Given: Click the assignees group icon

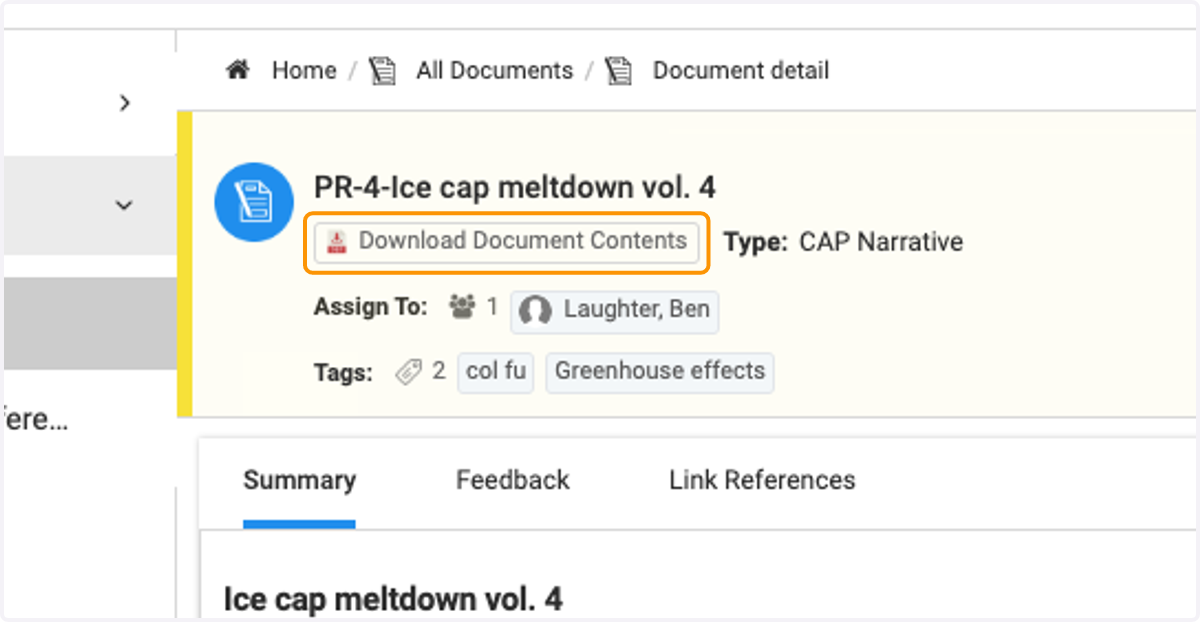Looking at the screenshot, I should 462,307.
